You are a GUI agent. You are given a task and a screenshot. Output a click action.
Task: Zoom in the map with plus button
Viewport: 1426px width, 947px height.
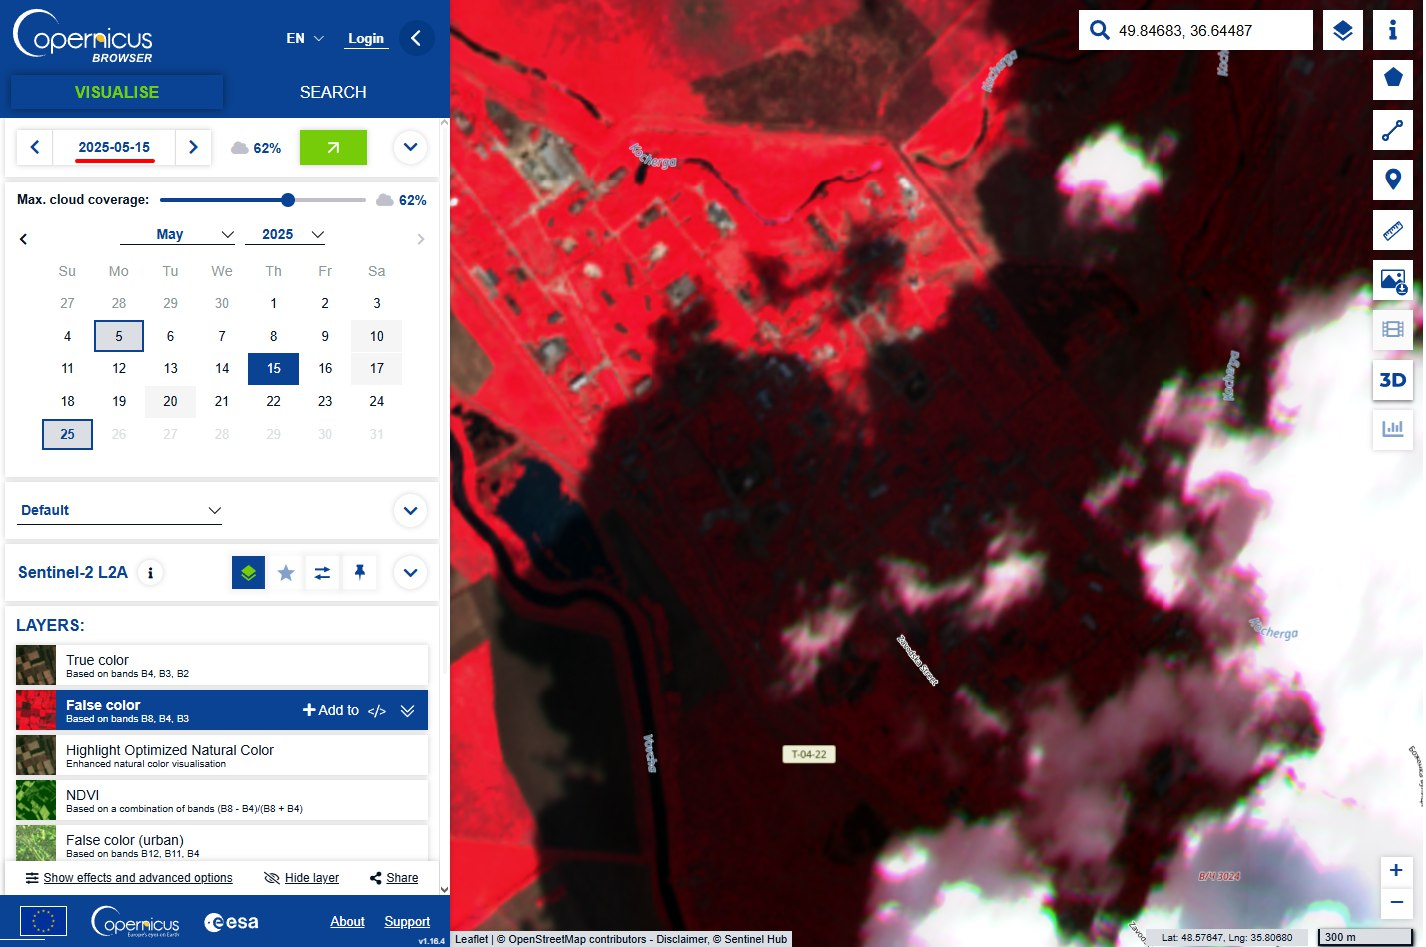[x=1396, y=871]
